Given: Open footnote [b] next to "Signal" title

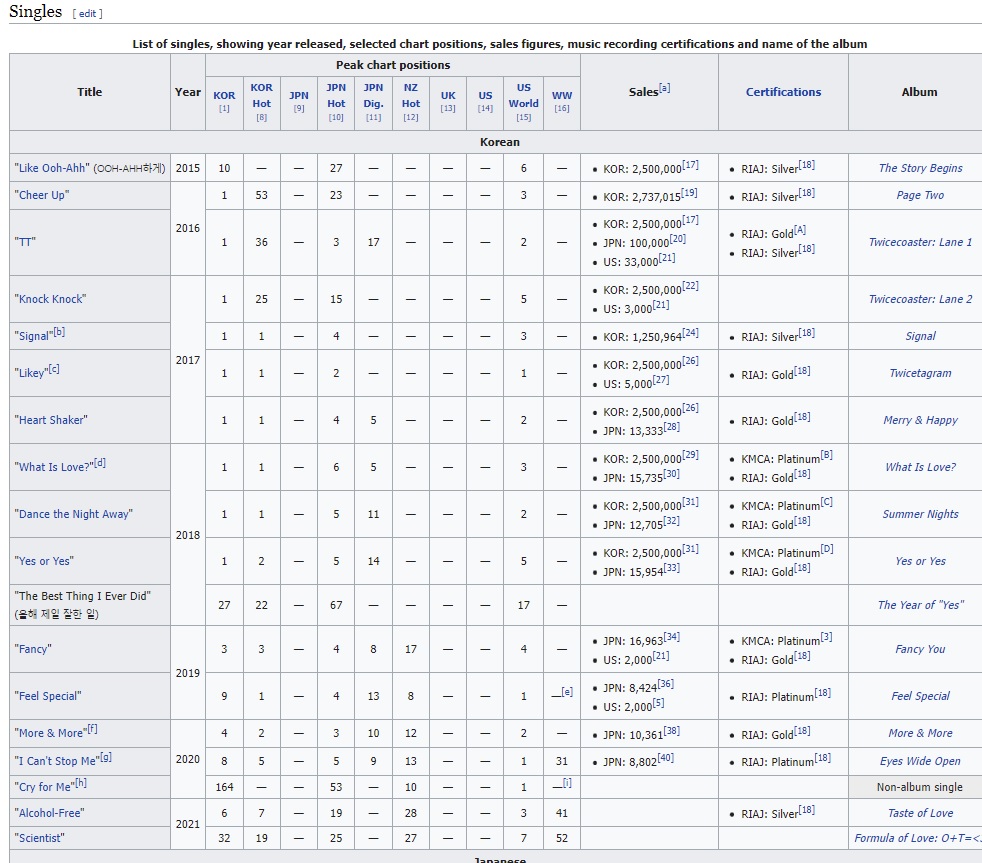Looking at the screenshot, I should [59, 332].
